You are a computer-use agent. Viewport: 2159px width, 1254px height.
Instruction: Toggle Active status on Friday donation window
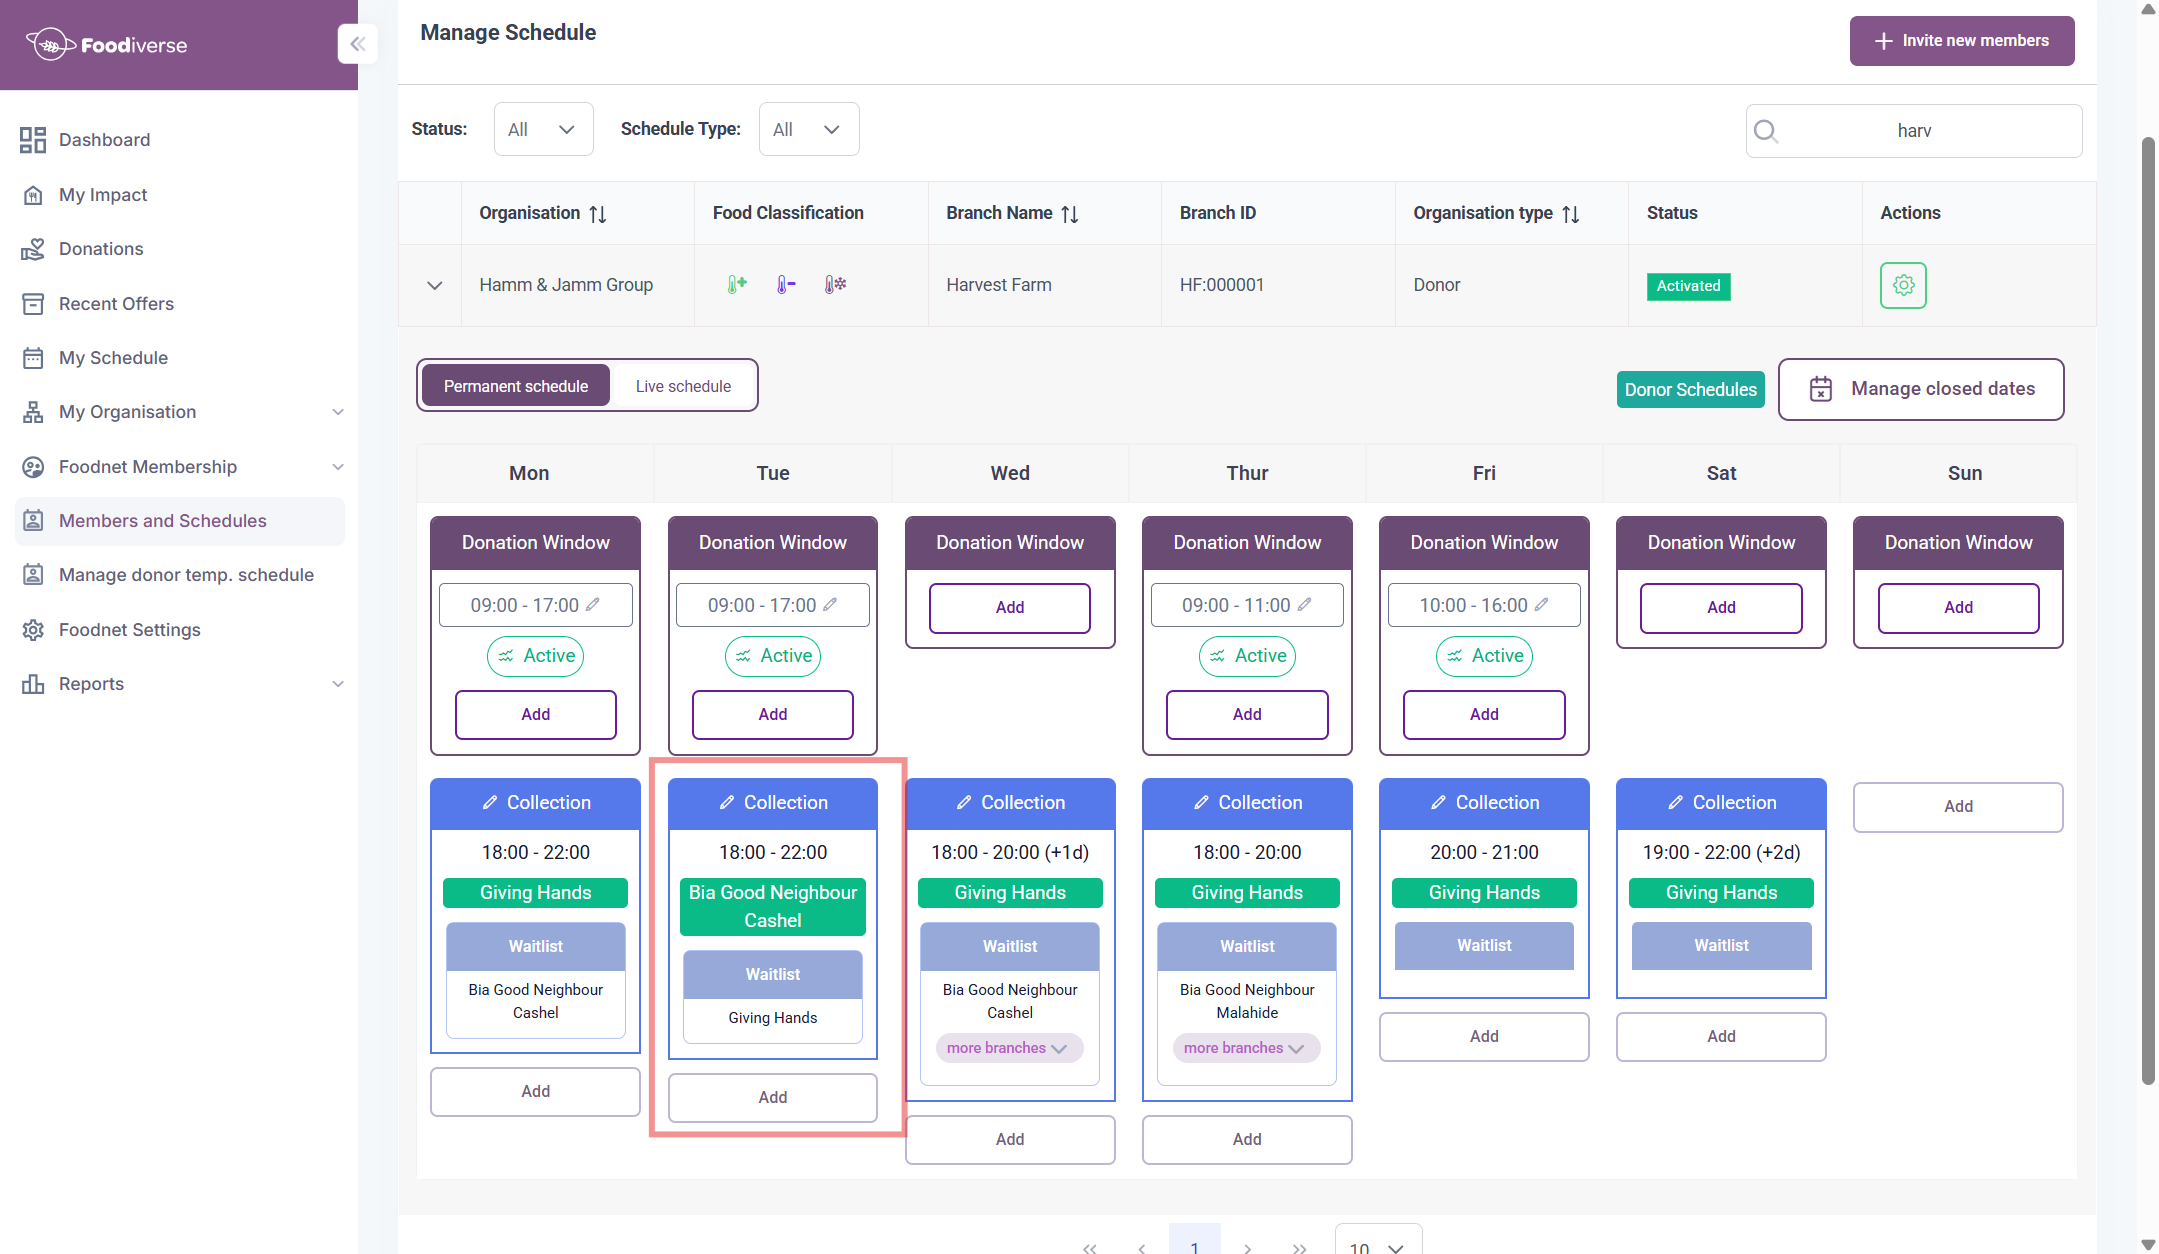click(1483, 656)
